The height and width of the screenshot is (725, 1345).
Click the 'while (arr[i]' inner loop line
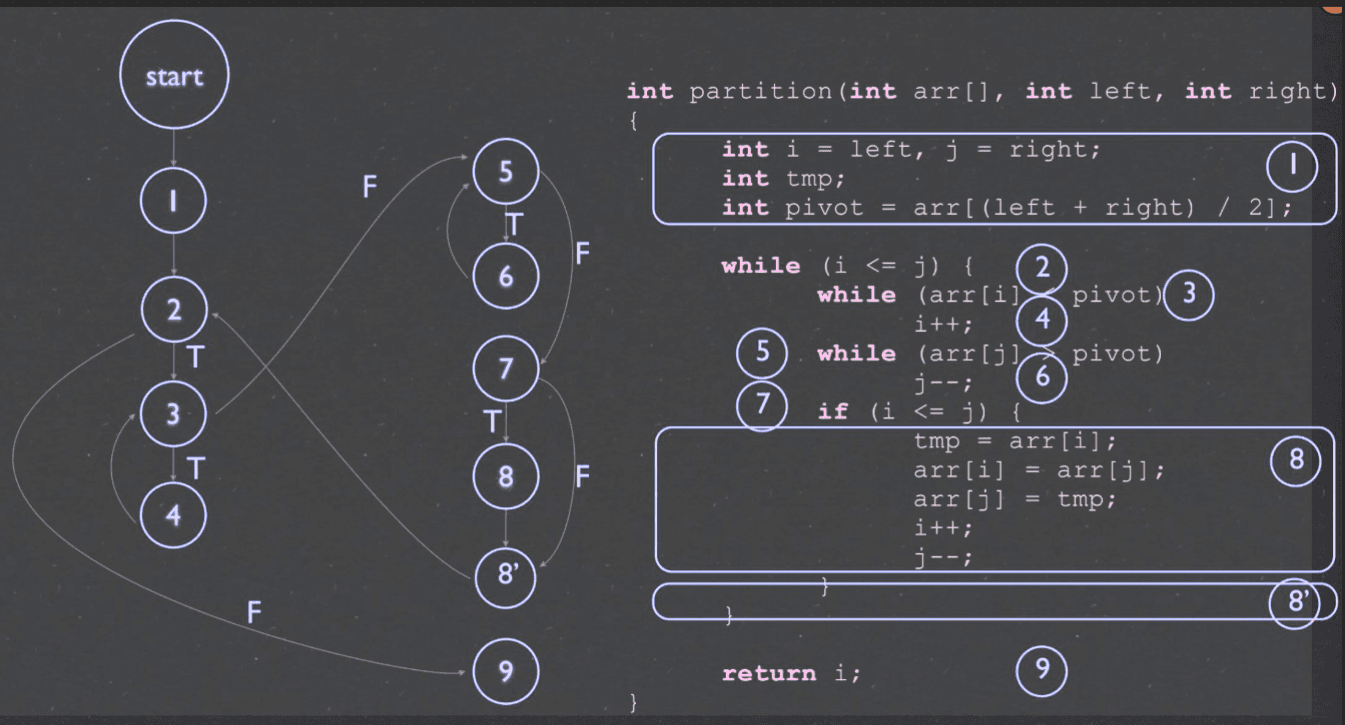pos(991,295)
